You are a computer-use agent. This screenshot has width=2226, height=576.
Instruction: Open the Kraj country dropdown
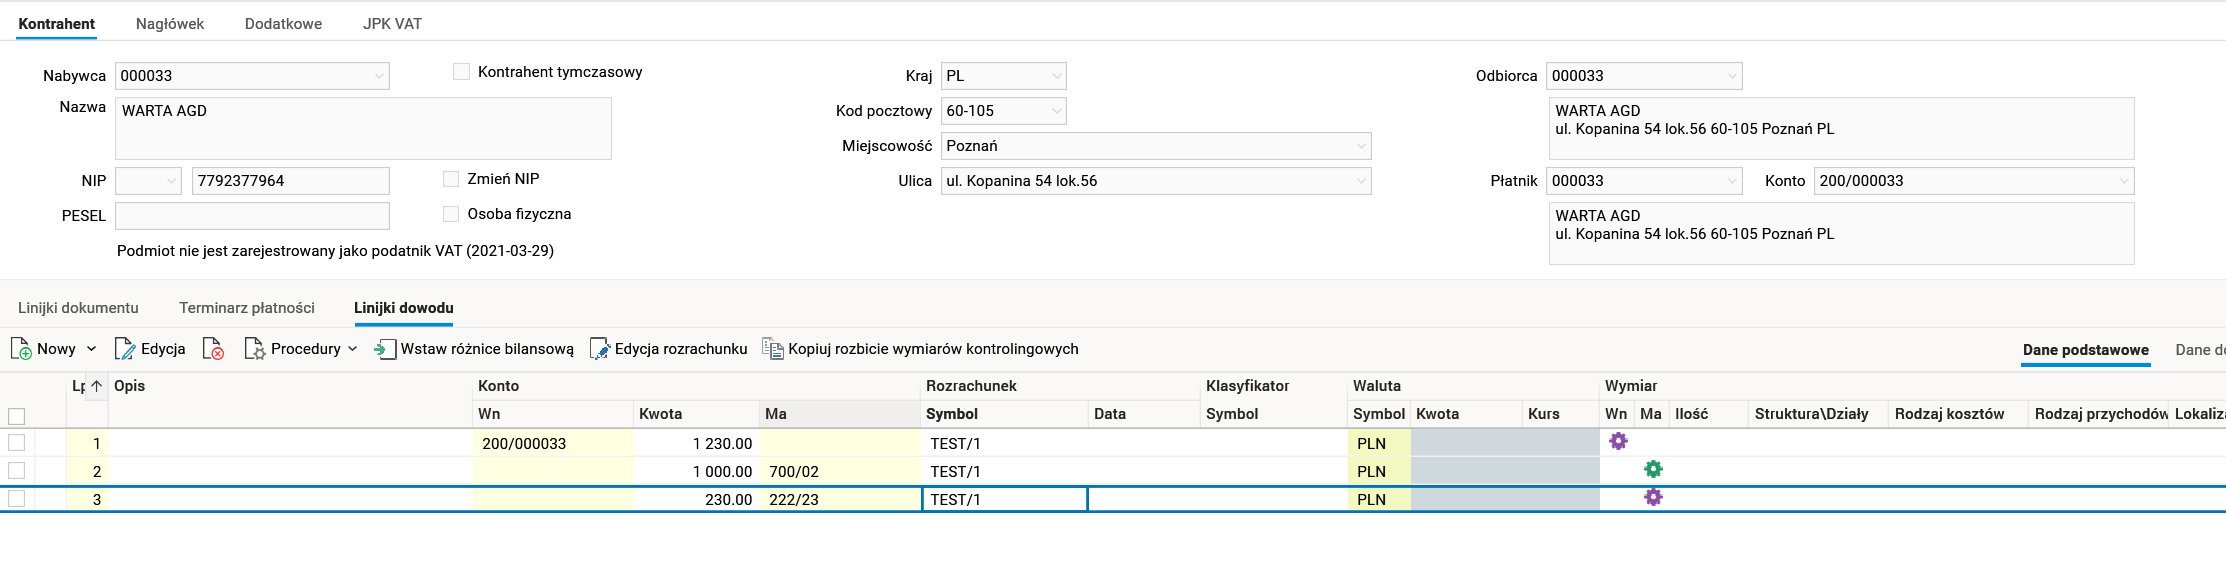[1056, 76]
